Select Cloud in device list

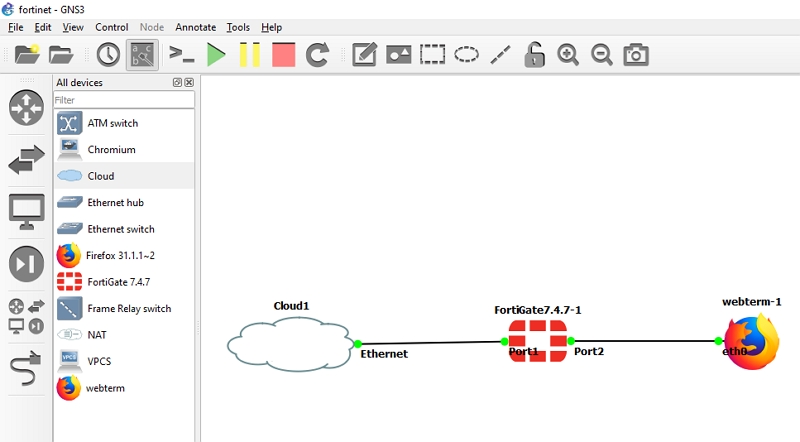(x=124, y=176)
